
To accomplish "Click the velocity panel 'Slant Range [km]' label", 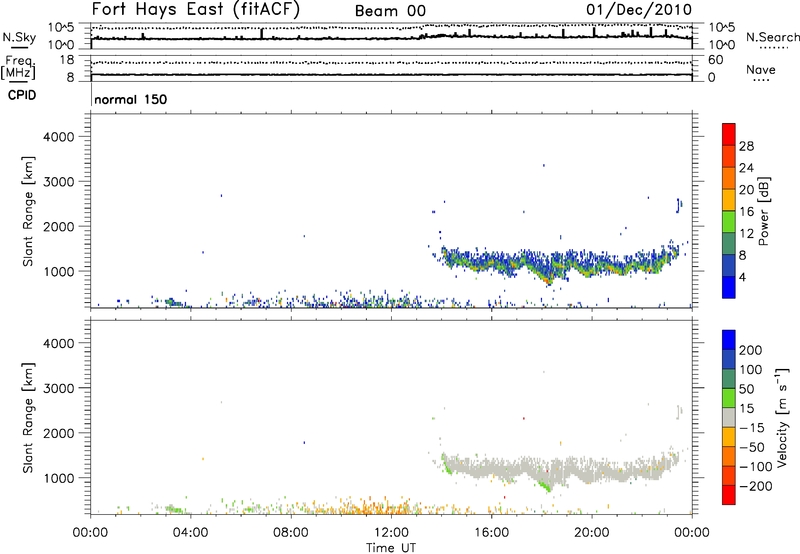I will (28, 418).
